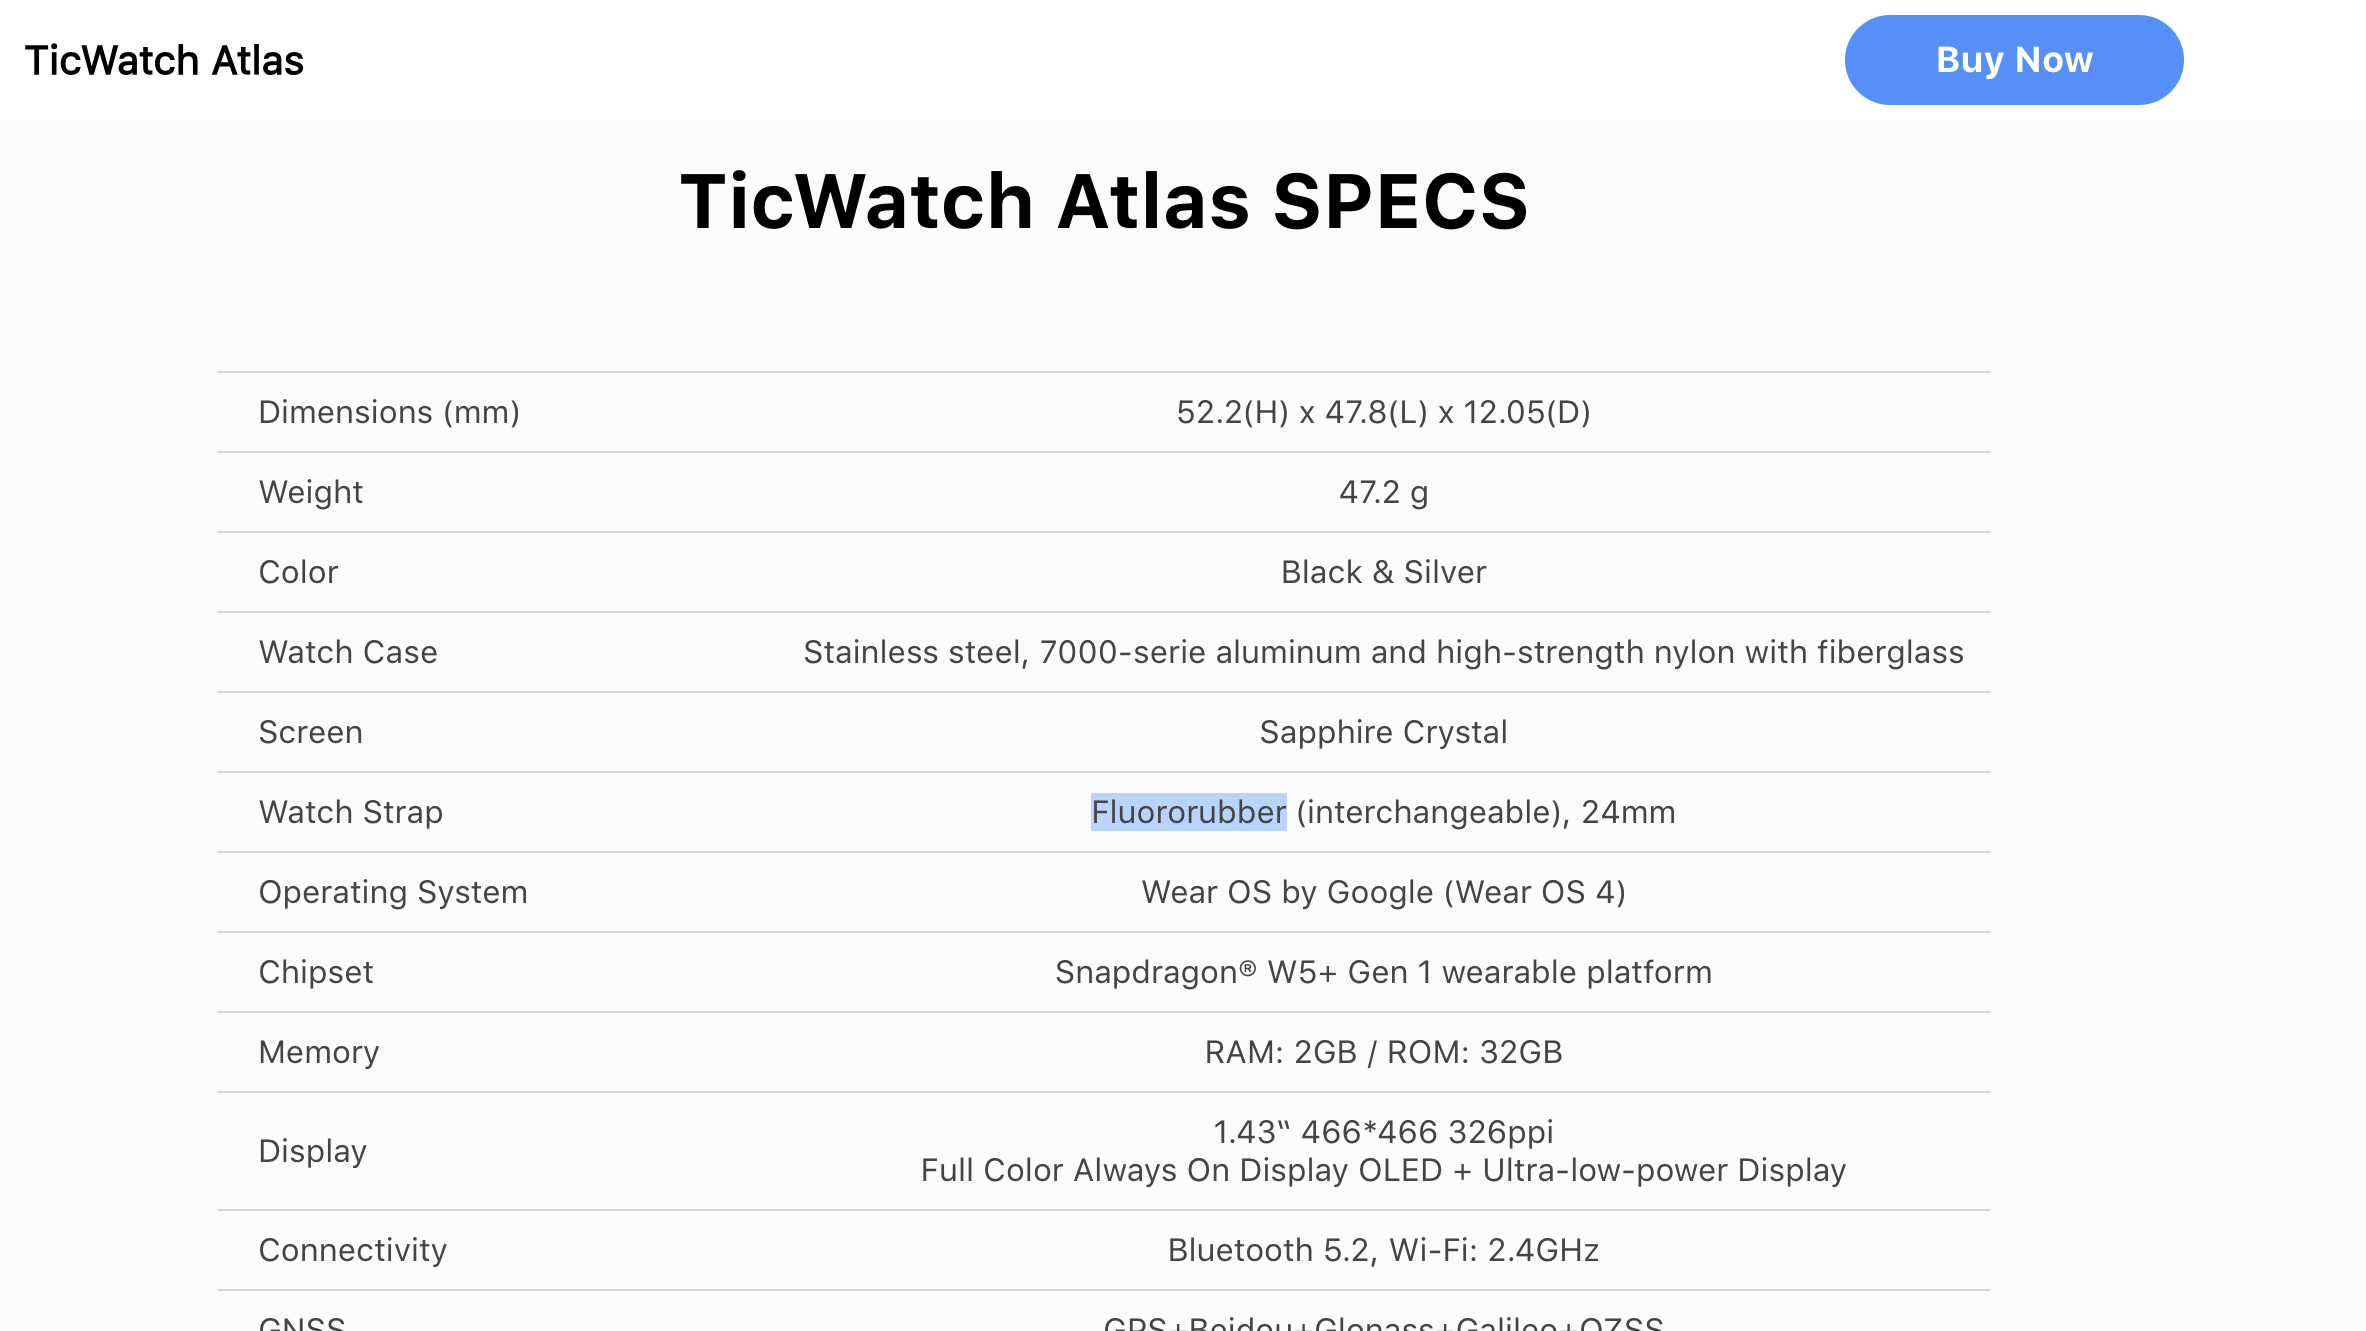The height and width of the screenshot is (1331, 2366).
Task: Click the 52.2(H) x 47.8(L) dimensions value
Action: point(1383,412)
